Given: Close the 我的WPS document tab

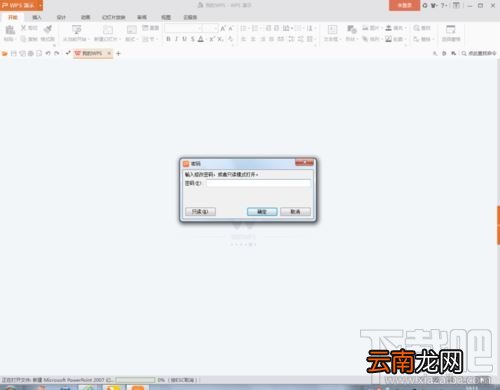Looking at the screenshot, I should pos(109,53).
